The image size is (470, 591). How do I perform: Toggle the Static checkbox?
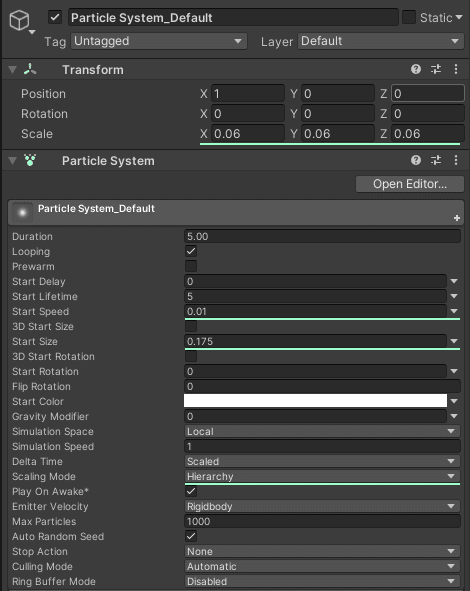[409, 17]
